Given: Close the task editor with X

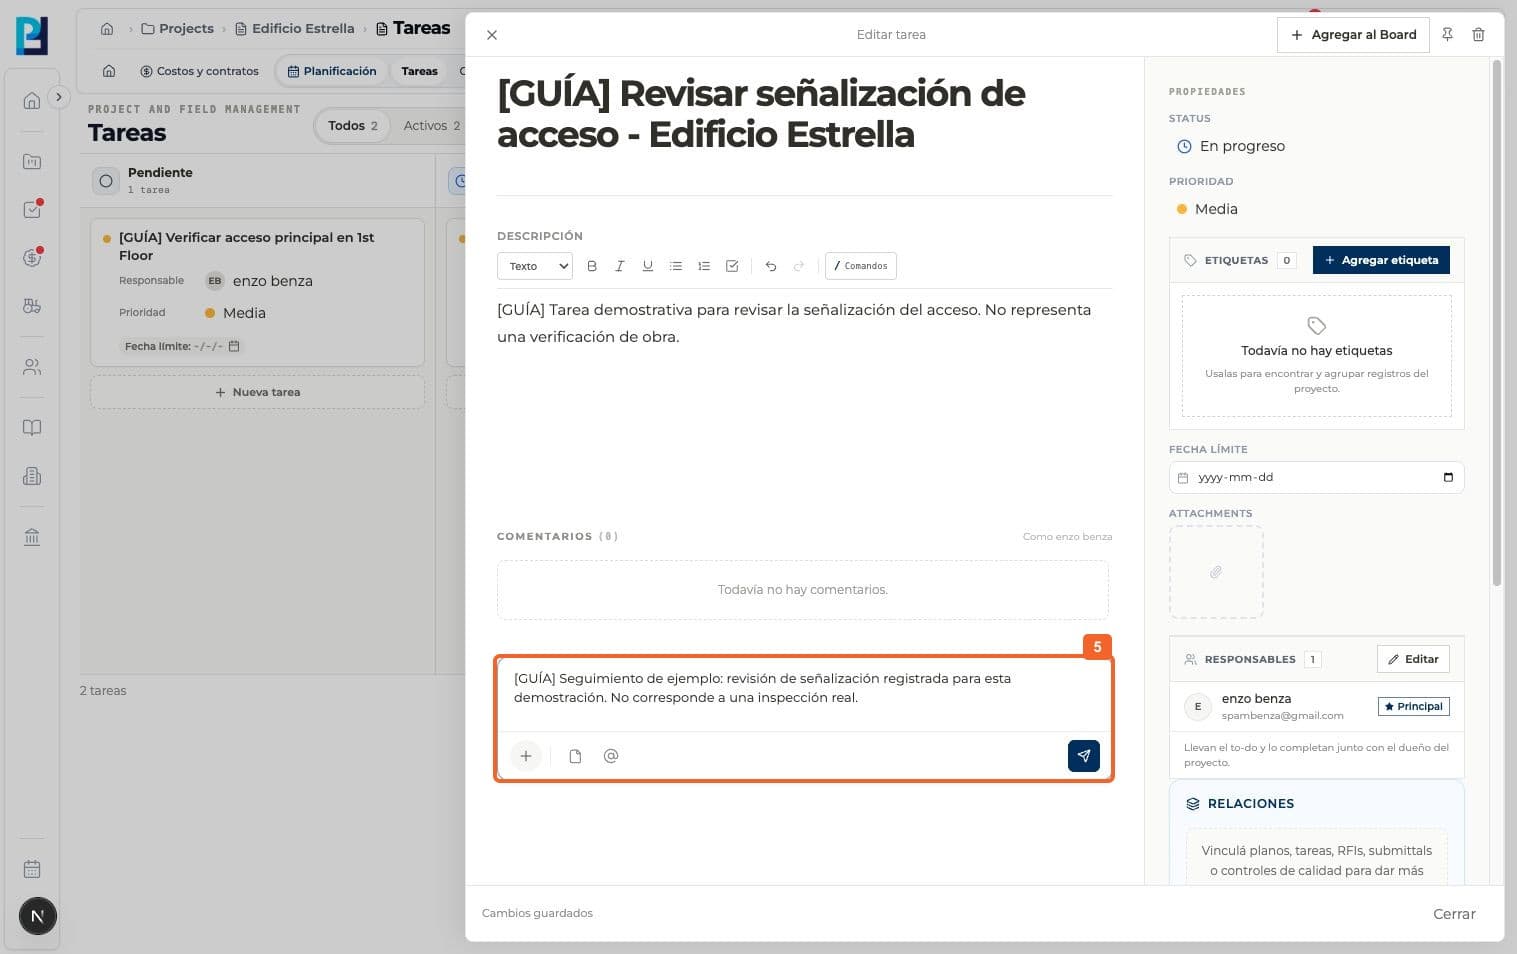Looking at the screenshot, I should tap(492, 35).
